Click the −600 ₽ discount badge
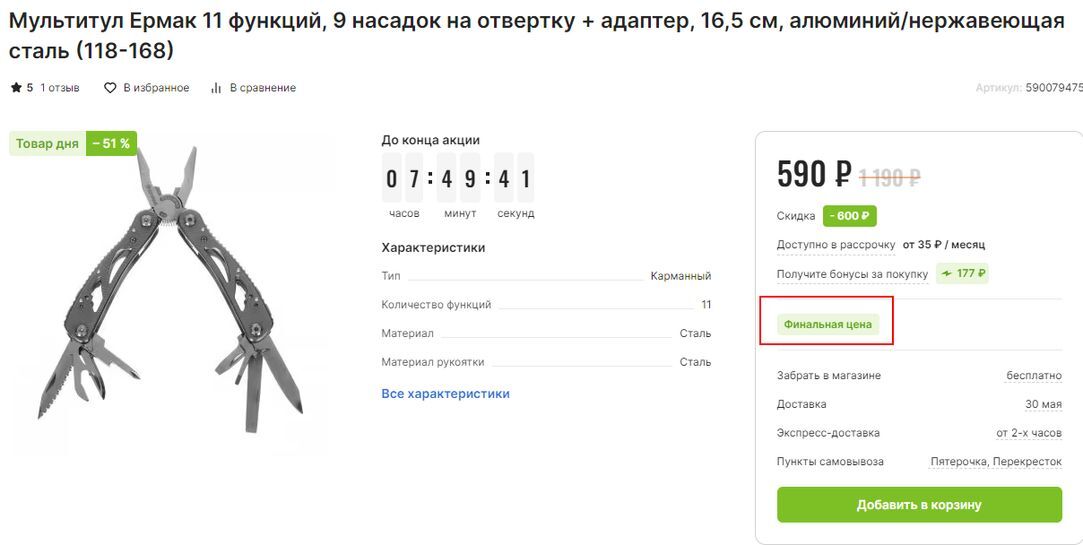Image resolution: width=1083 pixels, height=545 pixels. click(x=849, y=216)
